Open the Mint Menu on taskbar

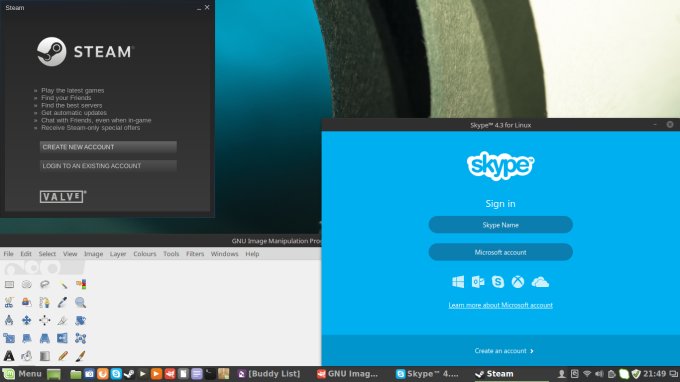coord(22,374)
